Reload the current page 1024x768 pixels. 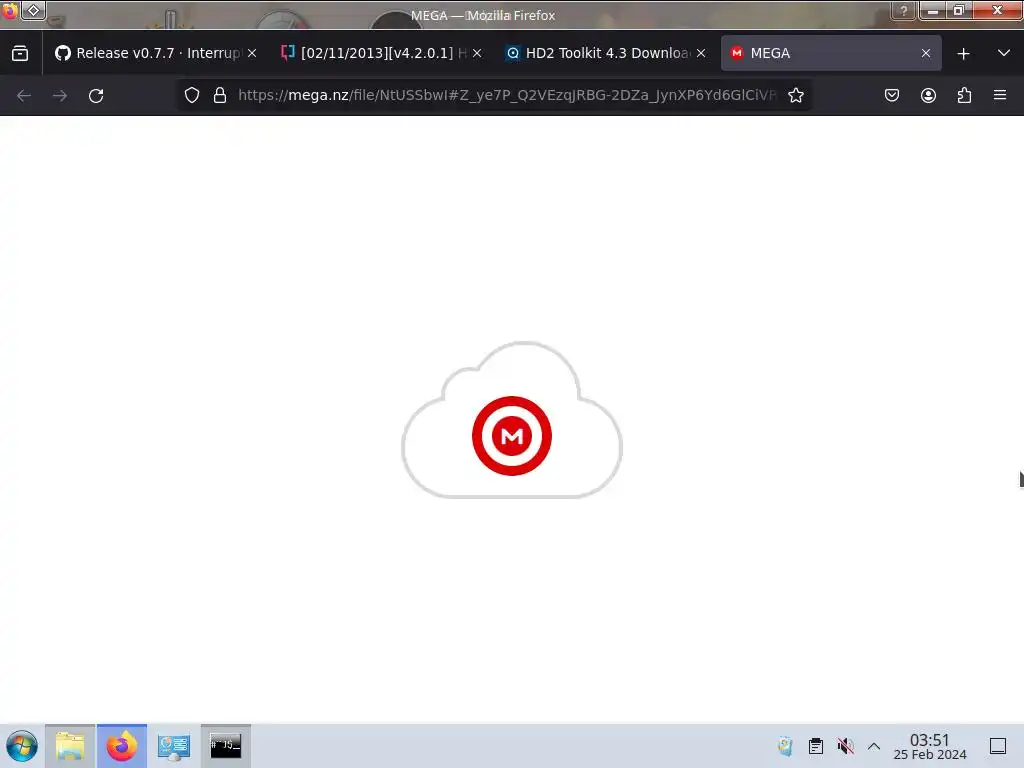(96, 96)
